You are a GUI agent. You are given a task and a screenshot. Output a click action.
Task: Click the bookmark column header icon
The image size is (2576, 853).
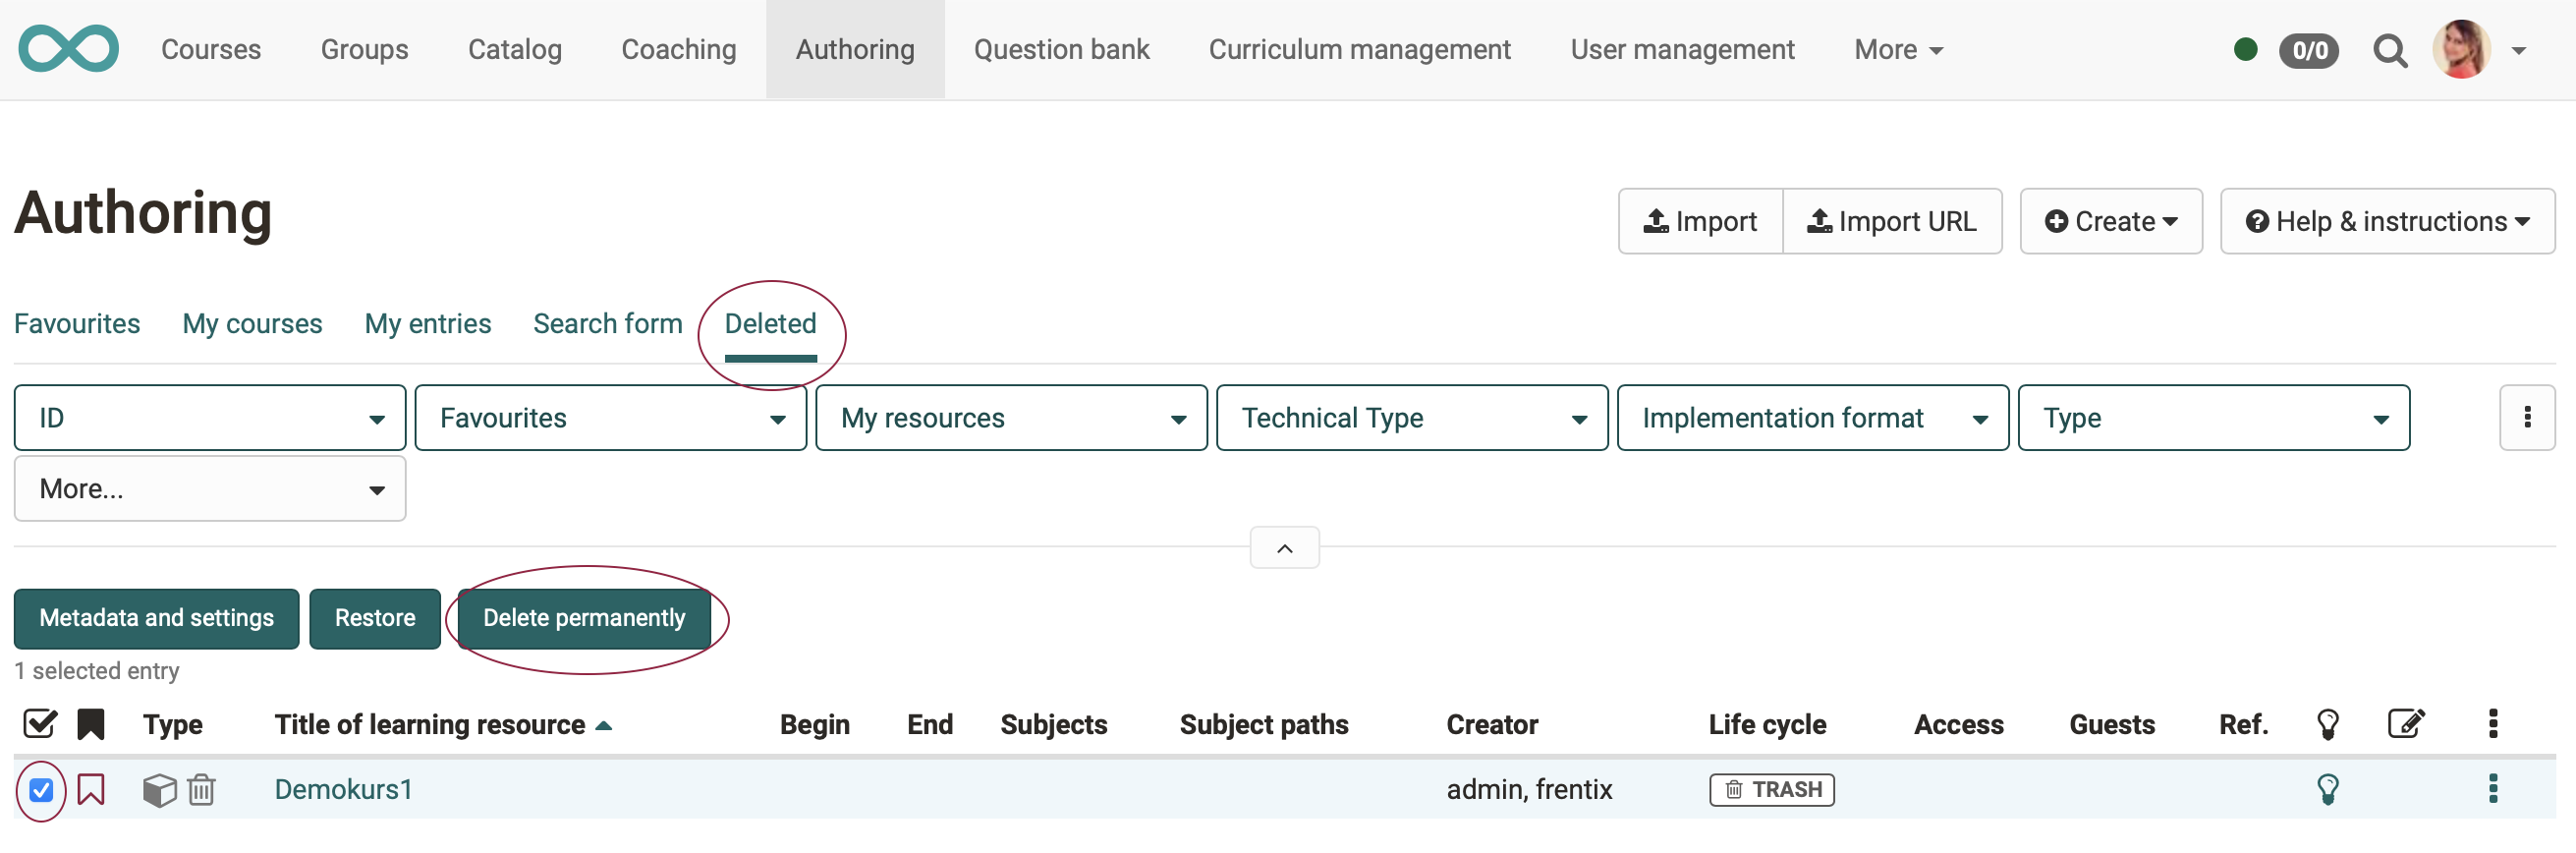click(x=91, y=723)
